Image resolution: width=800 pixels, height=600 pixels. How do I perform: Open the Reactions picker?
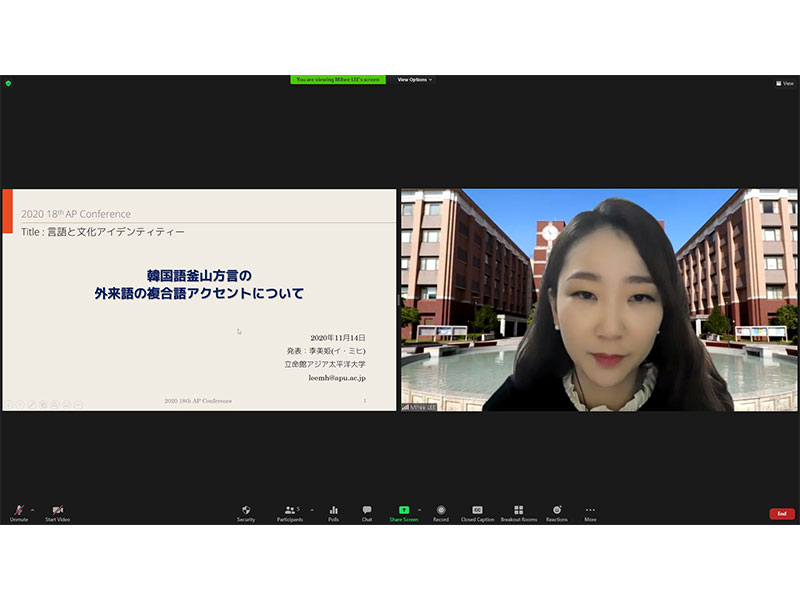click(x=557, y=512)
